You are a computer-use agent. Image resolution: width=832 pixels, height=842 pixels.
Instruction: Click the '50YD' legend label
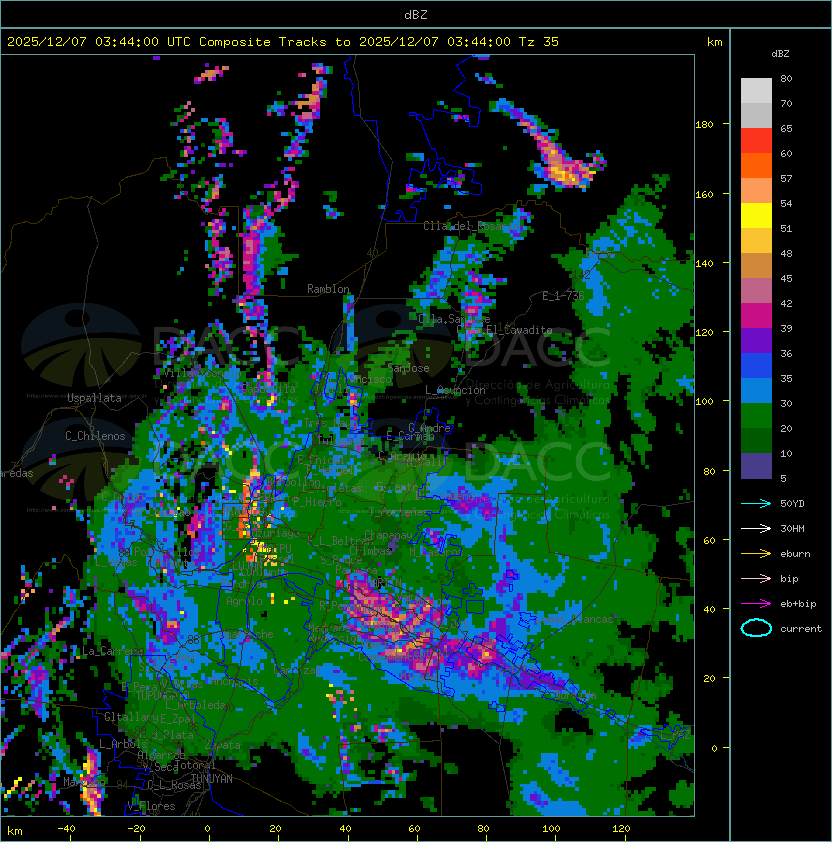[792, 504]
